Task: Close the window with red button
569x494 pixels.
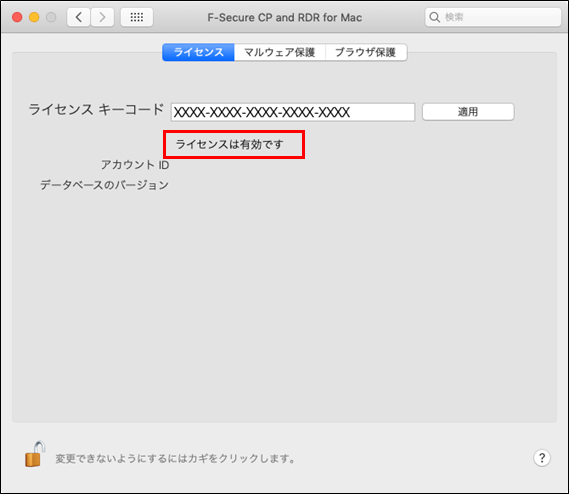Action: point(17,17)
